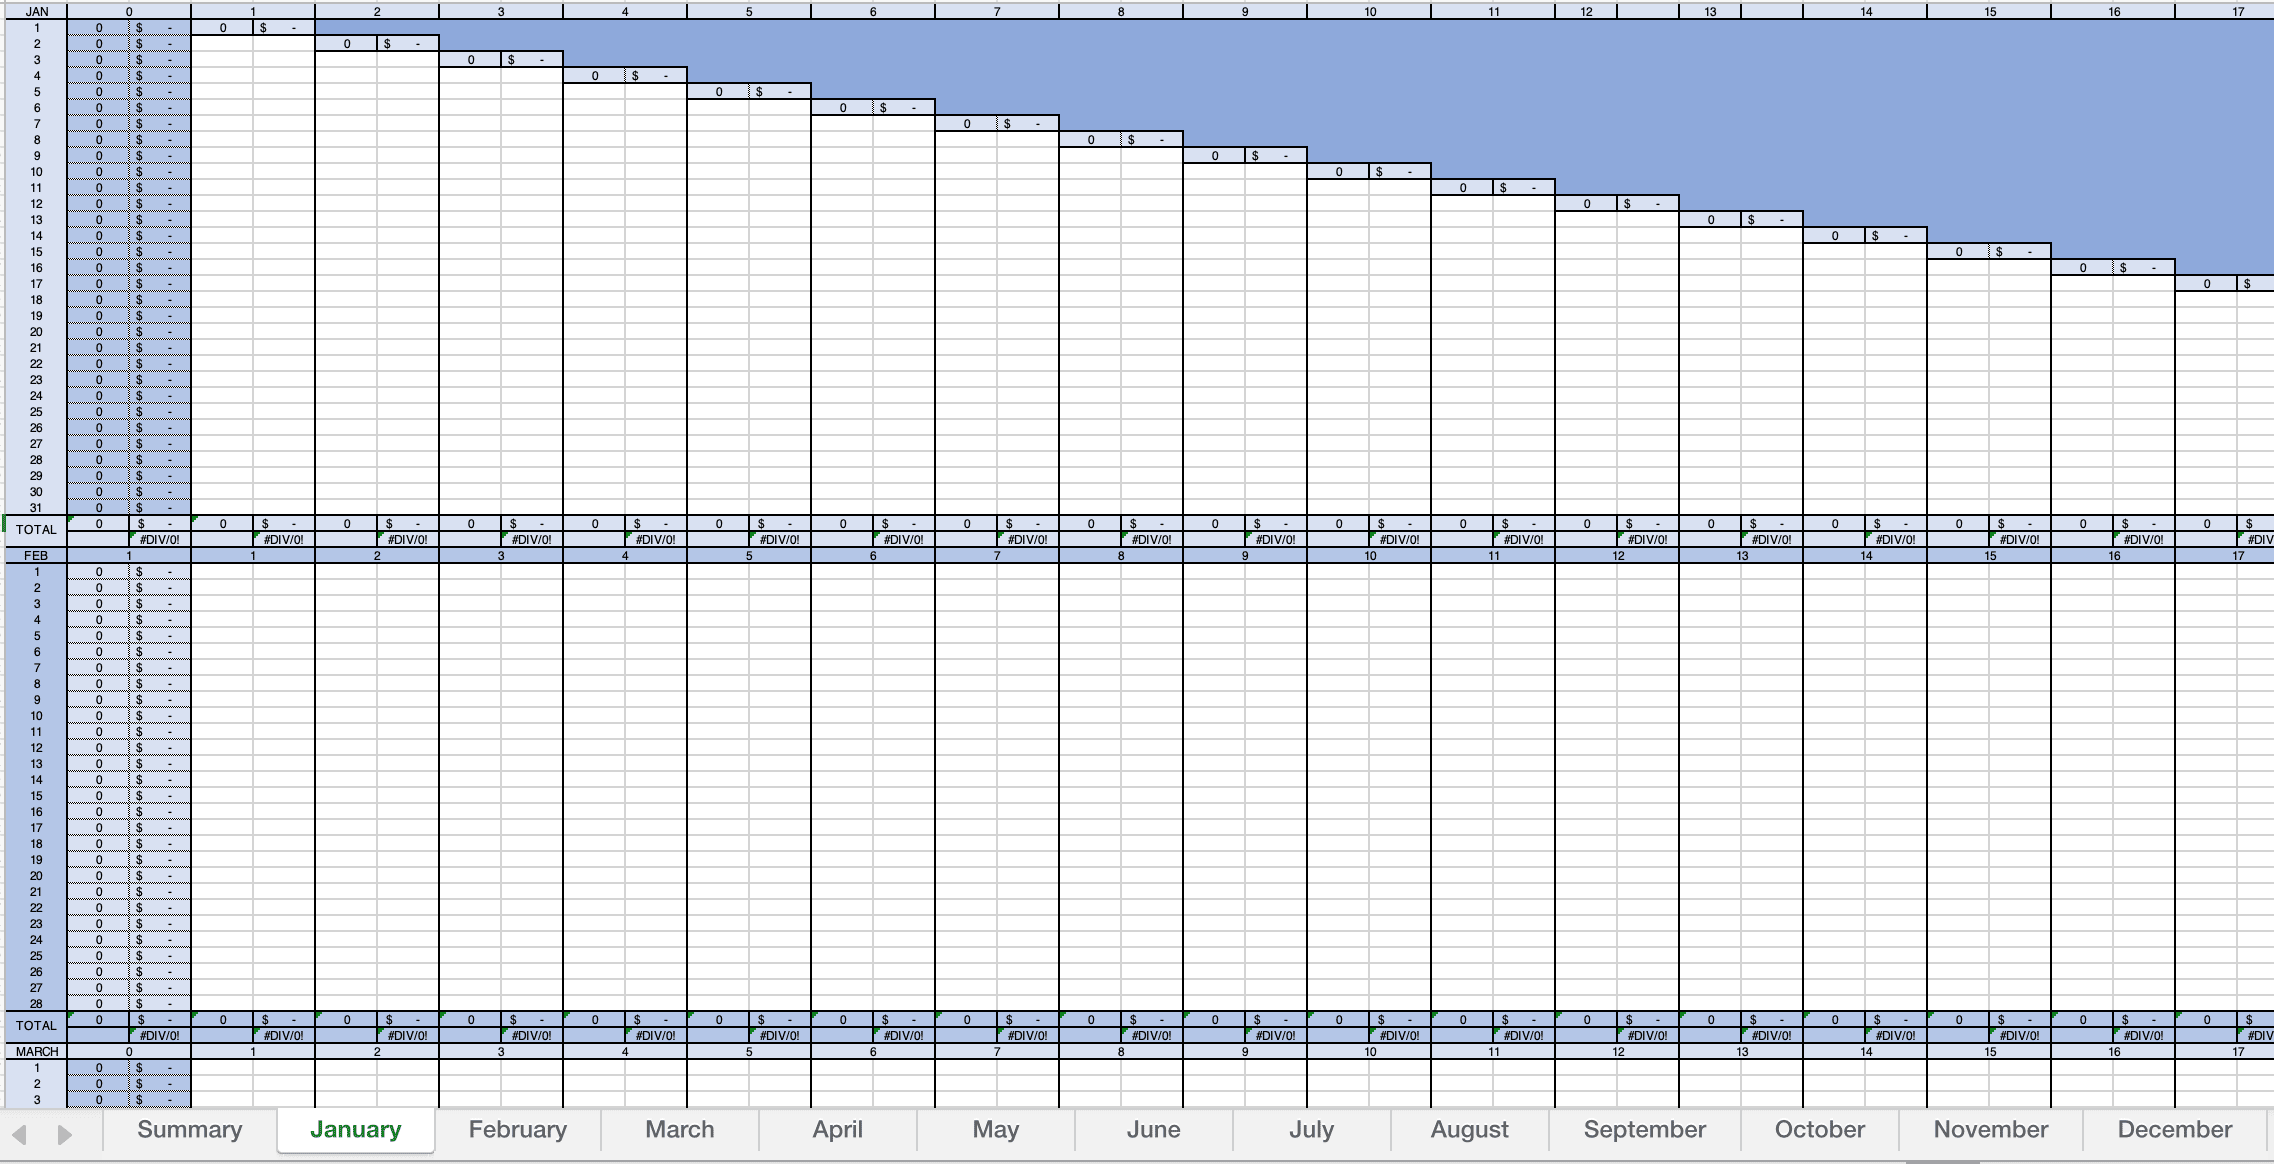This screenshot has width=2274, height=1164.
Task: Click the next sheet navigation arrow
Action: point(65,1134)
